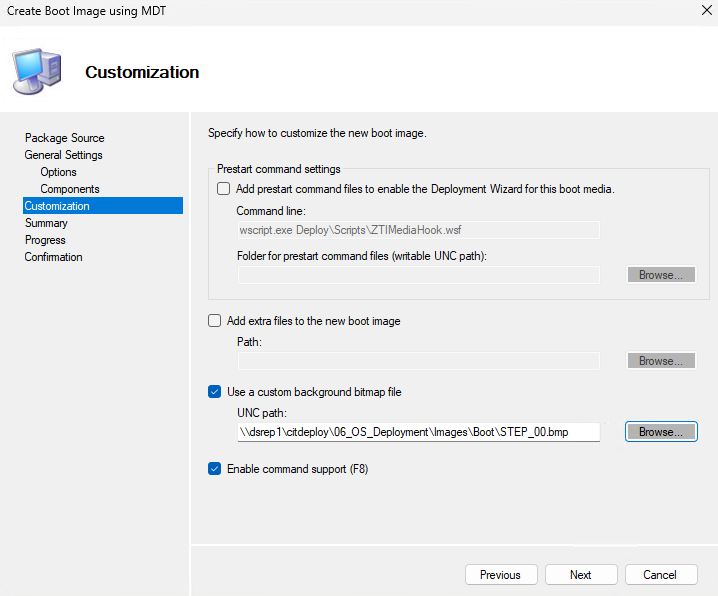The height and width of the screenshot is (596, 718).
Task: Enable the prestart command files checkbox
Action: 223,189
